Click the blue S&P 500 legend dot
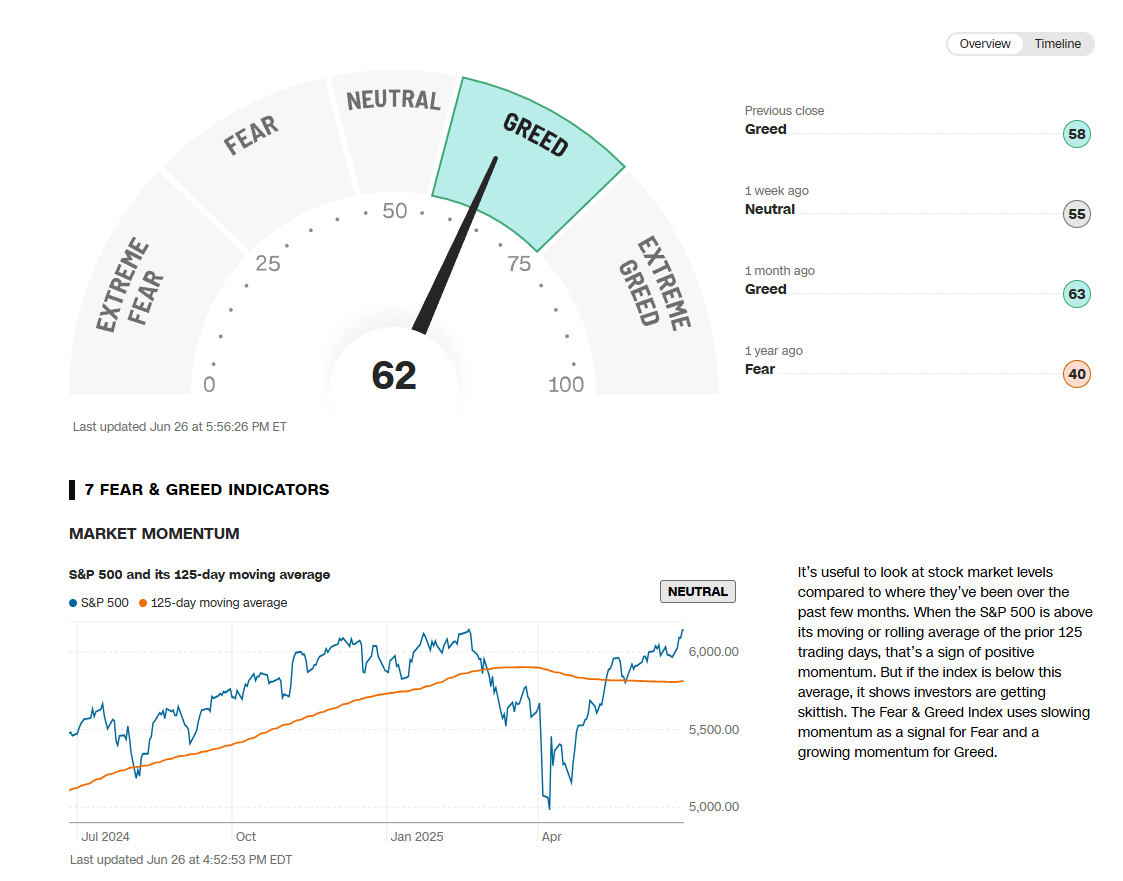This screenshot has width=1123, height=881. [73, 603]
